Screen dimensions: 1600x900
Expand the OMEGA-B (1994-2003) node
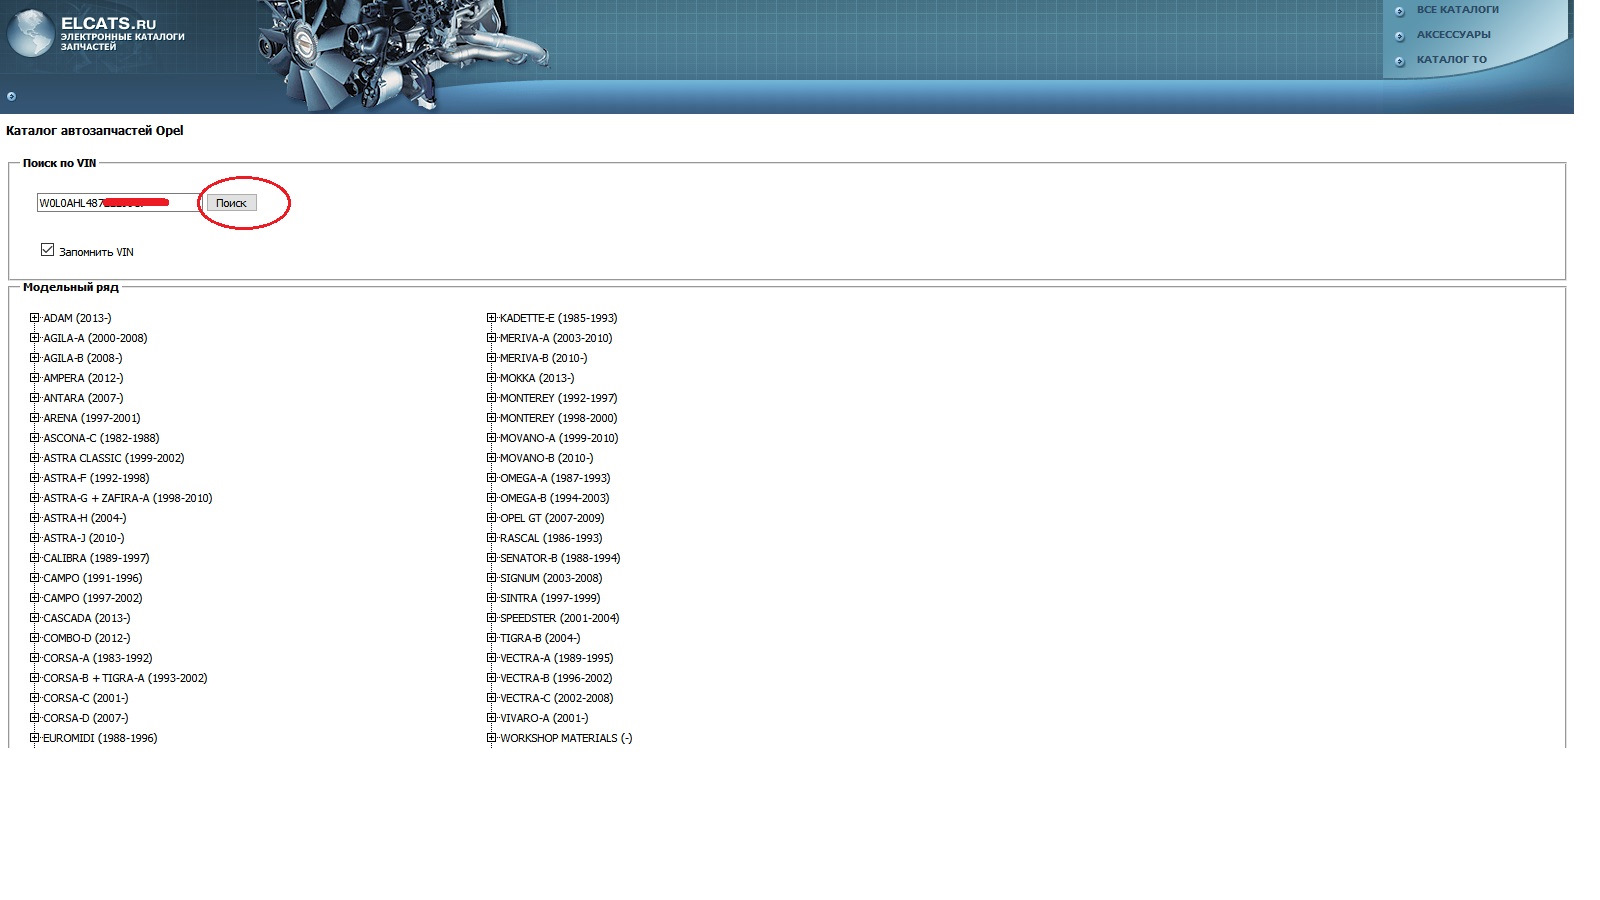[492, 498]
